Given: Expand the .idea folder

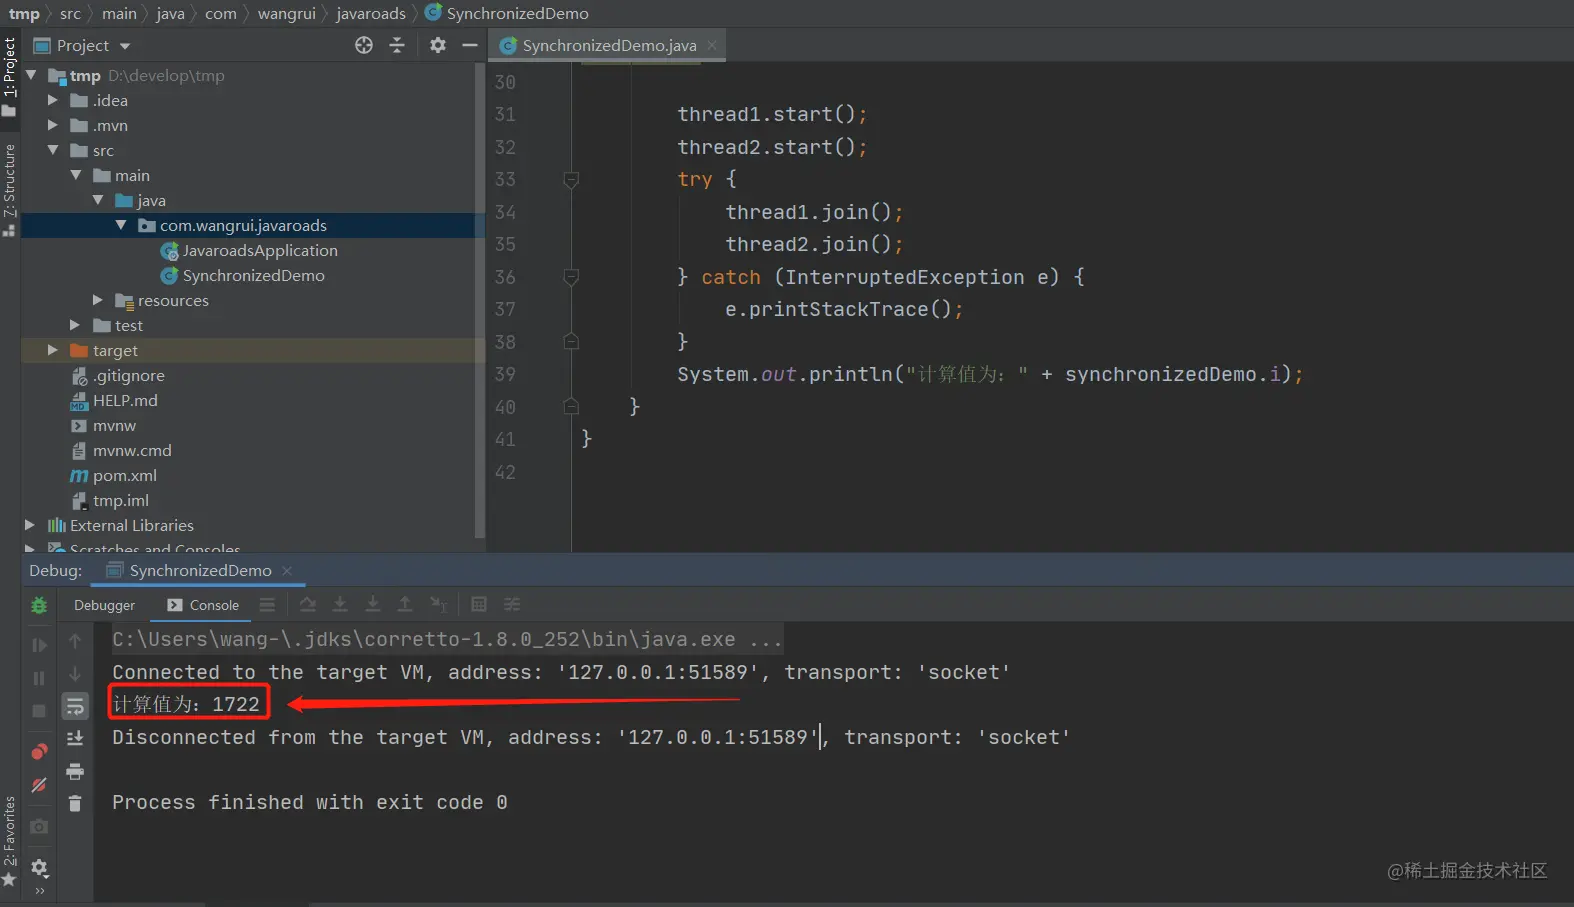Looking at the screenshot, I should pyautogui.click(x=53, y=100).
